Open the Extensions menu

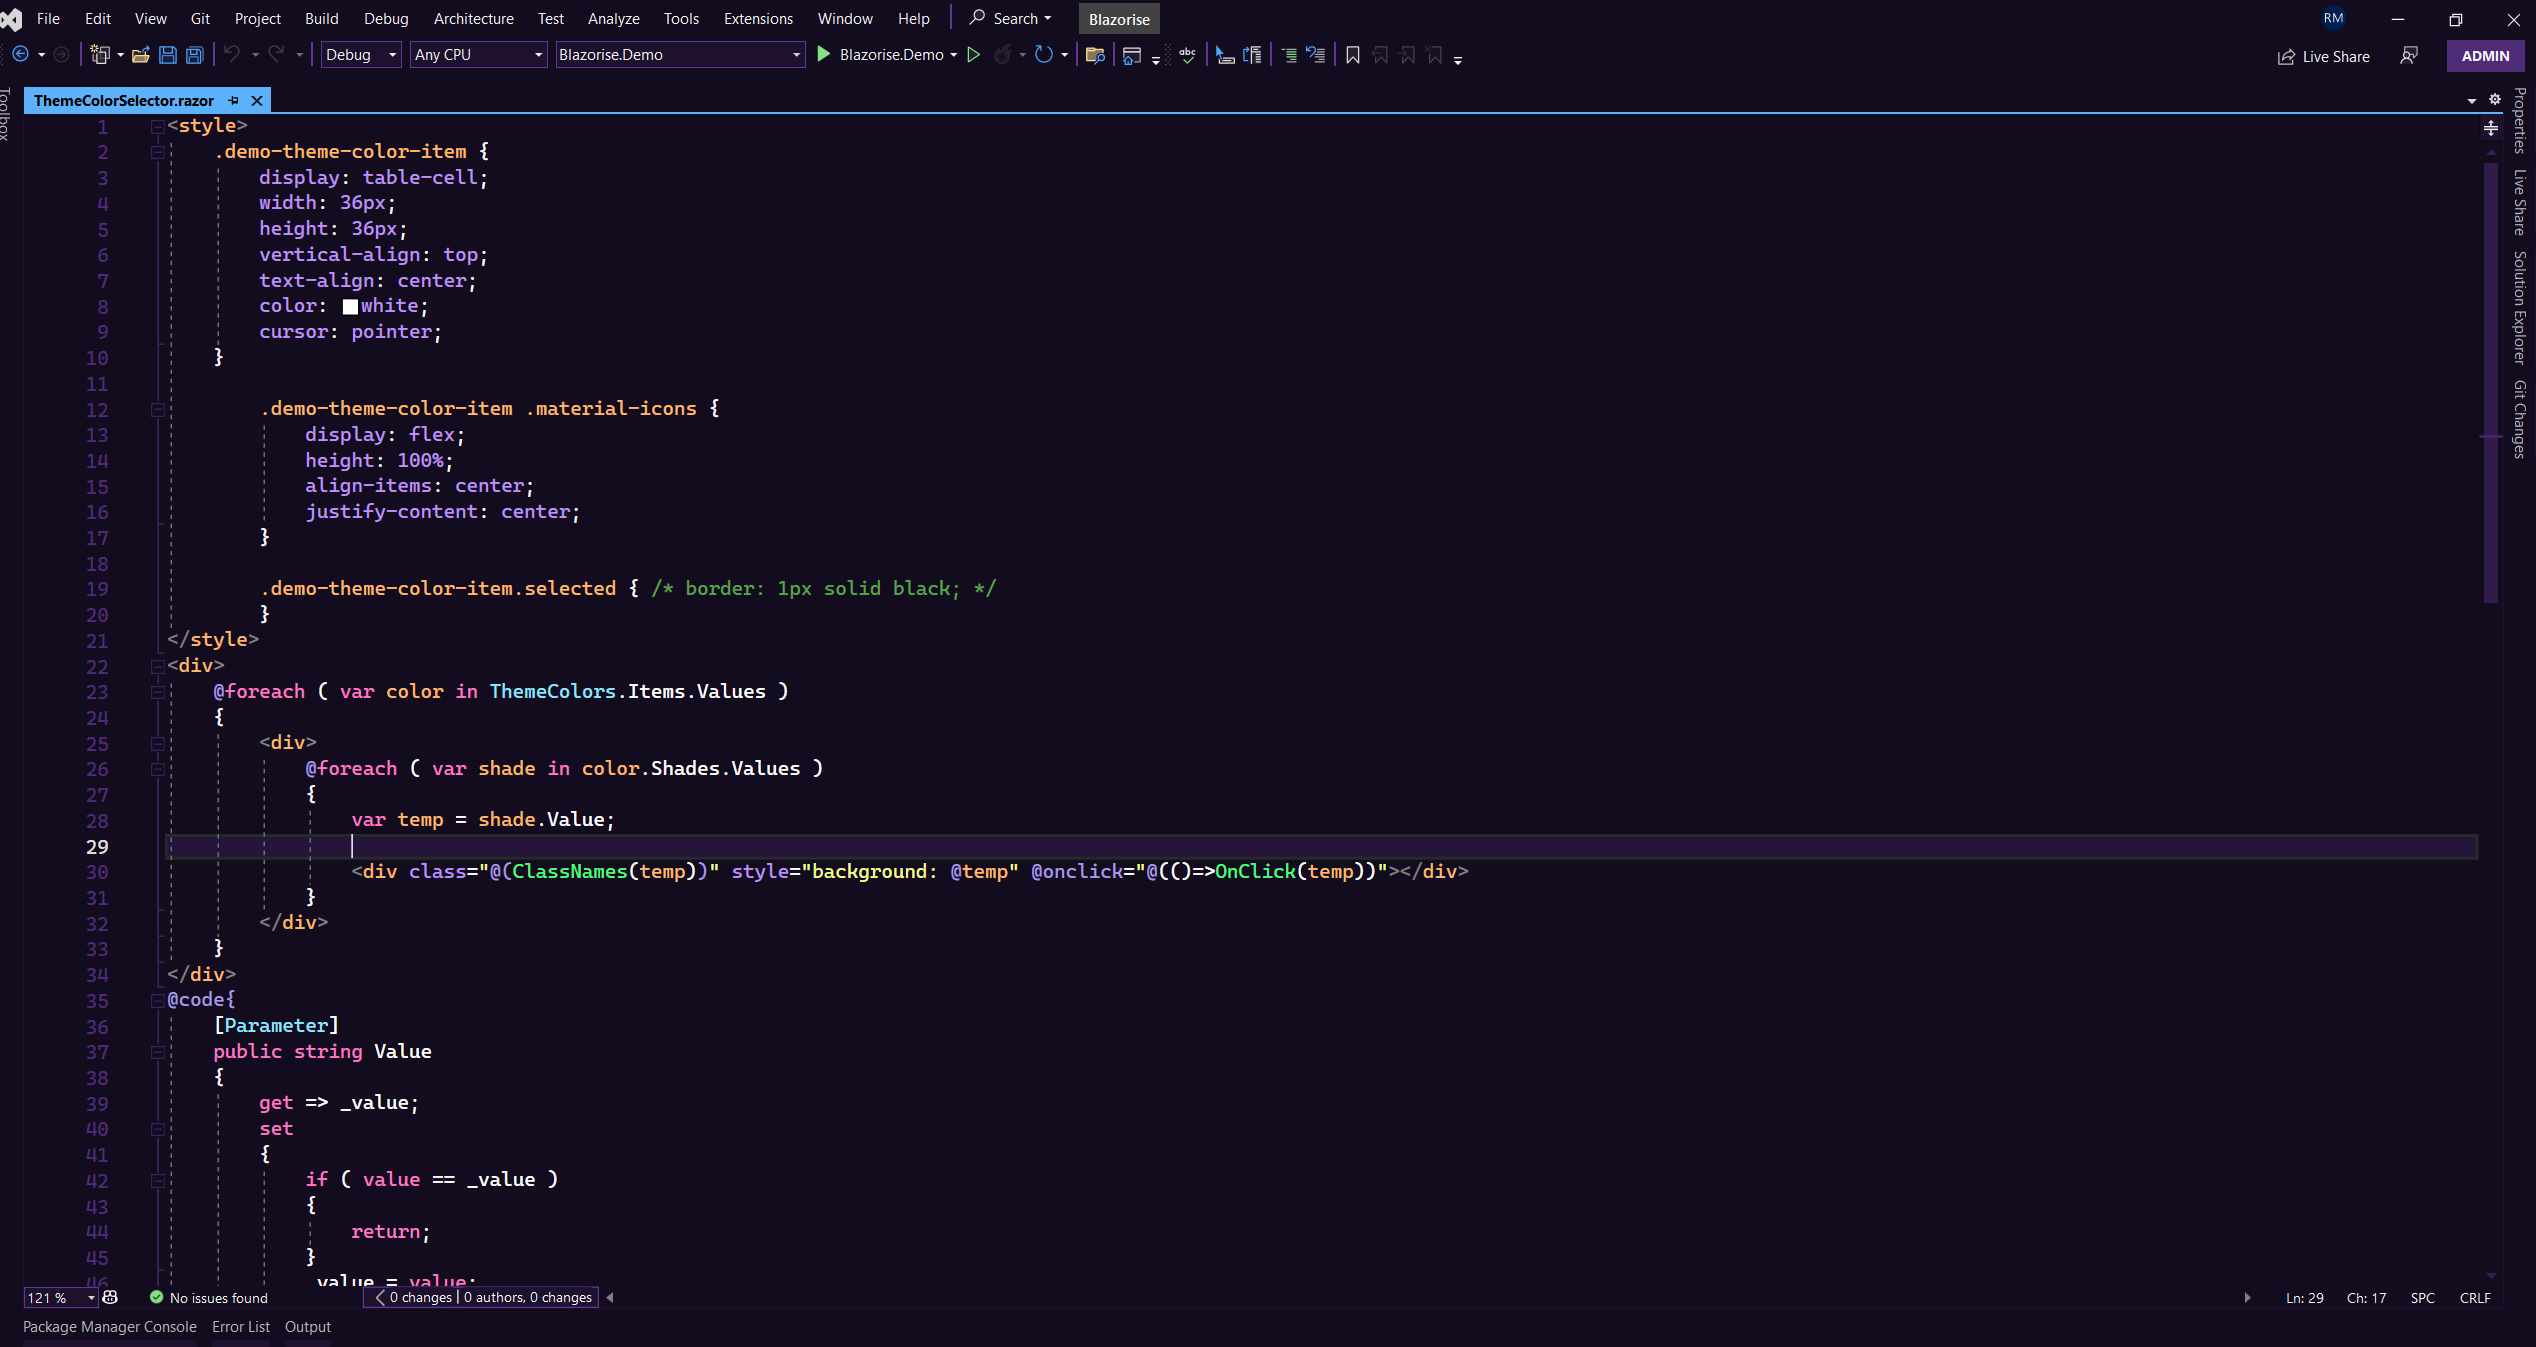pos(758,19)
